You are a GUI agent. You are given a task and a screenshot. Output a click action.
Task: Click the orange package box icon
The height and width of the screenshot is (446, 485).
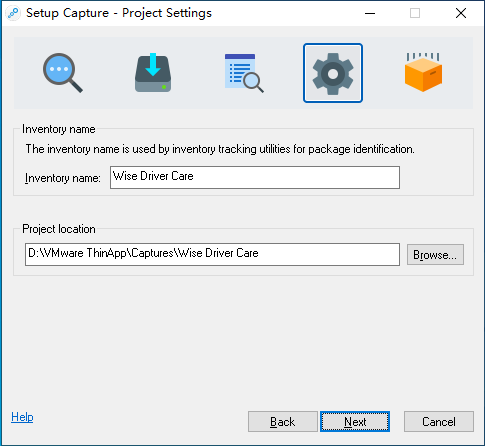click(x=423, y=72)
